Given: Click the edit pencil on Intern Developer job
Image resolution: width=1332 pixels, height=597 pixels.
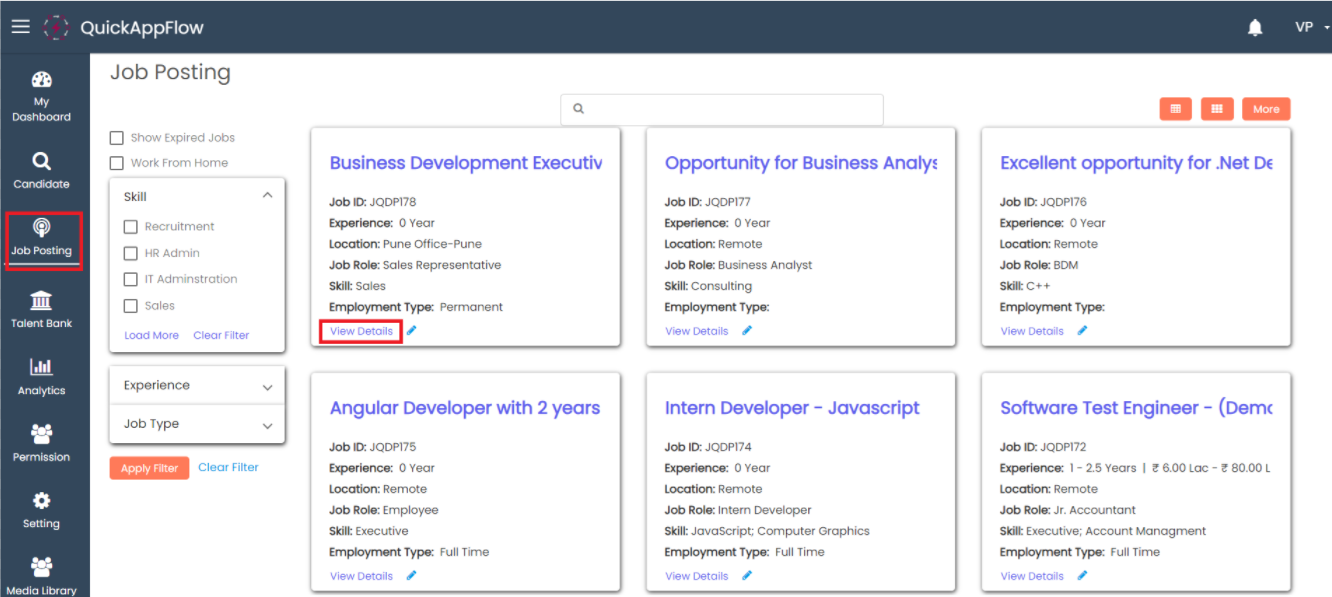Looking at the screenshot, I should (x=747, y=576).
